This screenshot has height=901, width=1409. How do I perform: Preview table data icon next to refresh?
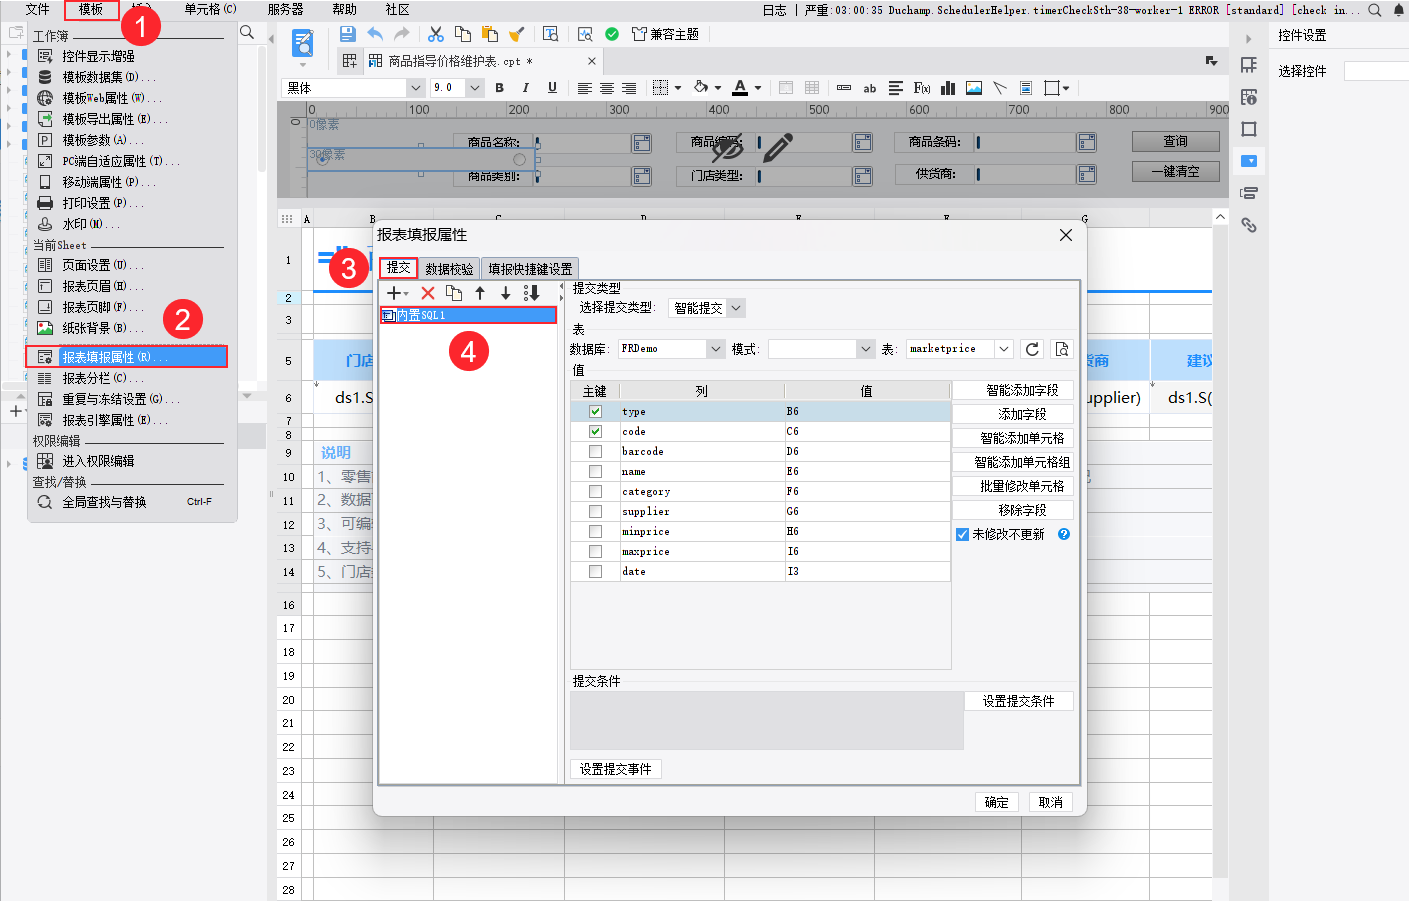[1062, 349]
